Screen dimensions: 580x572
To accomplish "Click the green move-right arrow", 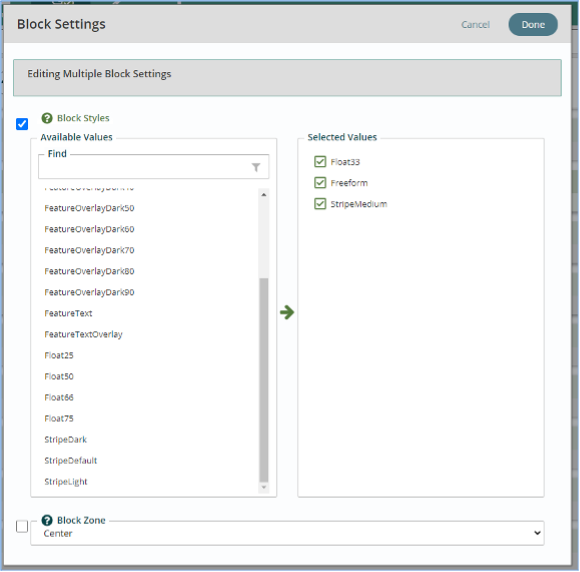I will click(x=287, y=312).
